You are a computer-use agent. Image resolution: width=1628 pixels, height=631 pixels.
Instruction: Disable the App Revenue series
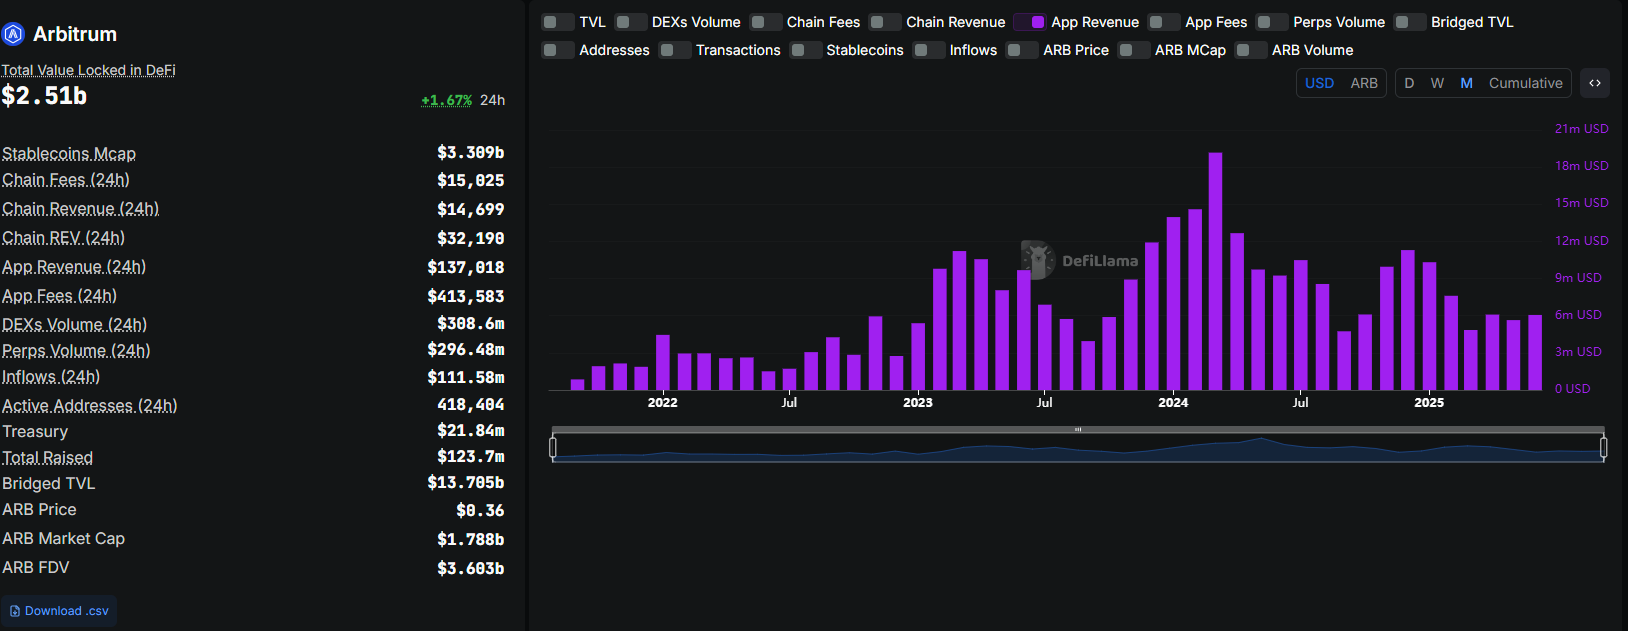coord(1030,22)
